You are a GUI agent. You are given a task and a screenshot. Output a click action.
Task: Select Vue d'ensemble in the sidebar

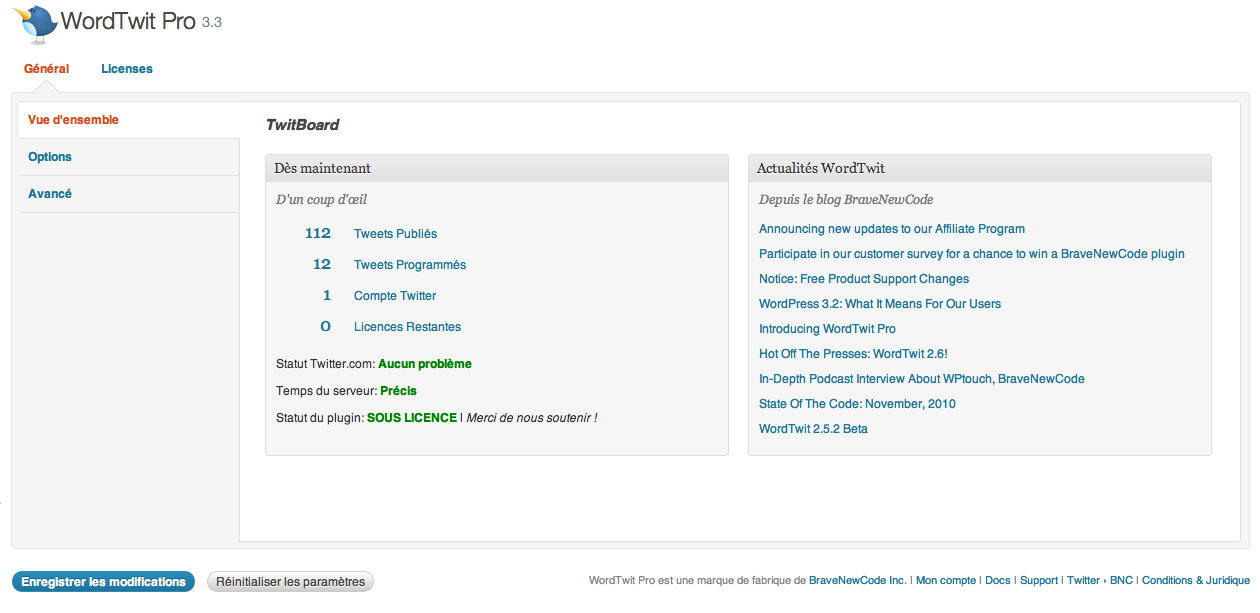tap(129, 120)
